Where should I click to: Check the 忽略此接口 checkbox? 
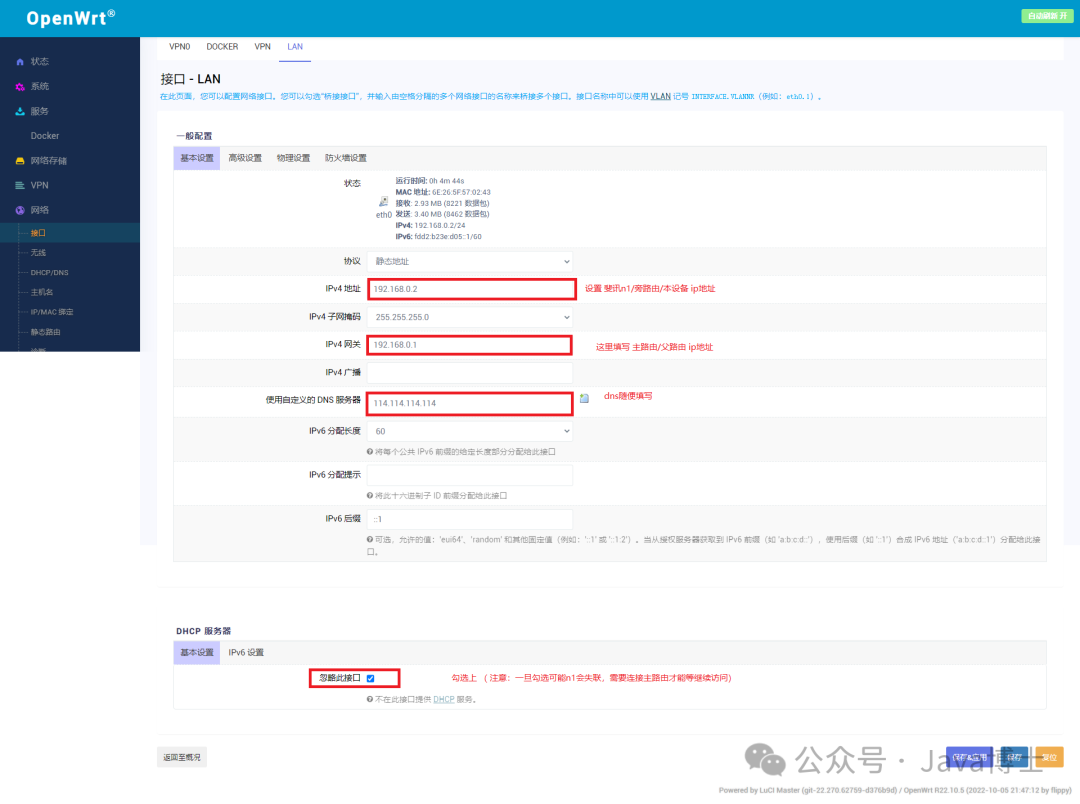pos(370,677)
